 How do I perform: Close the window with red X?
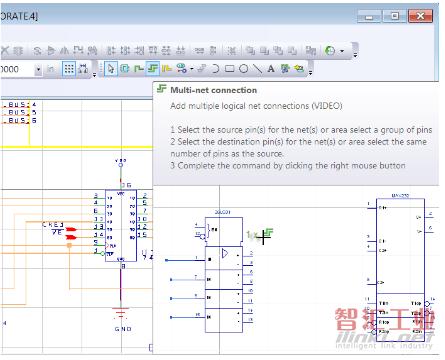coord(421,16)
